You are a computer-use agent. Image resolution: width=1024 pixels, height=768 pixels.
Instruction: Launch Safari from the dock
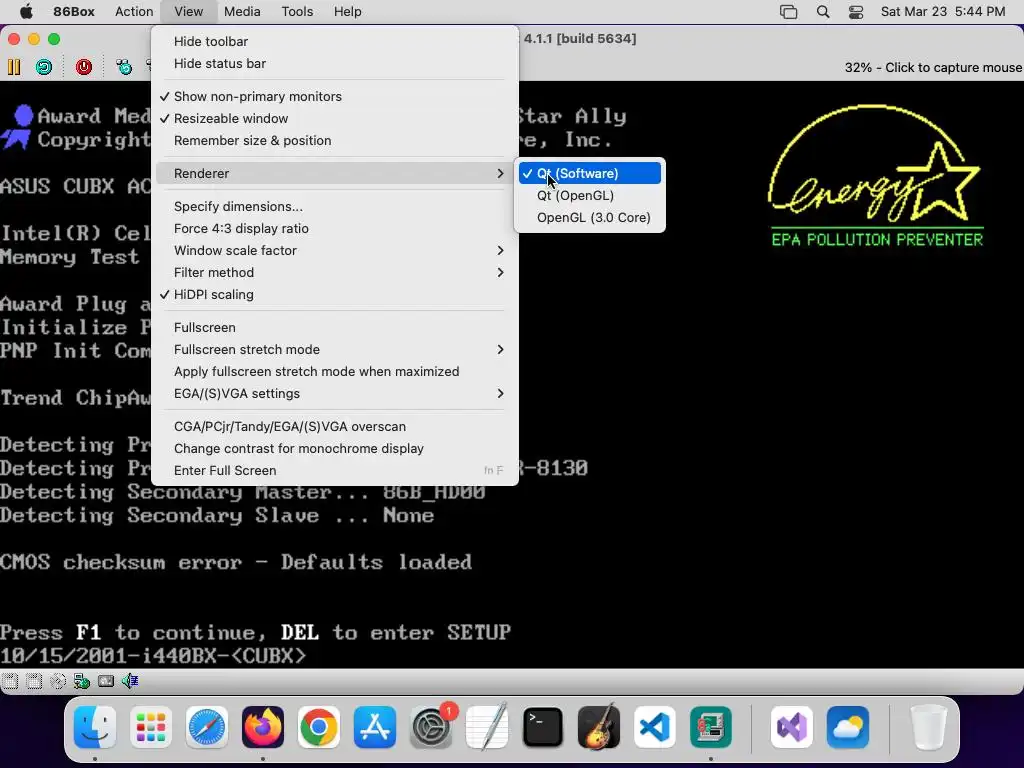(x=207, y=727)
